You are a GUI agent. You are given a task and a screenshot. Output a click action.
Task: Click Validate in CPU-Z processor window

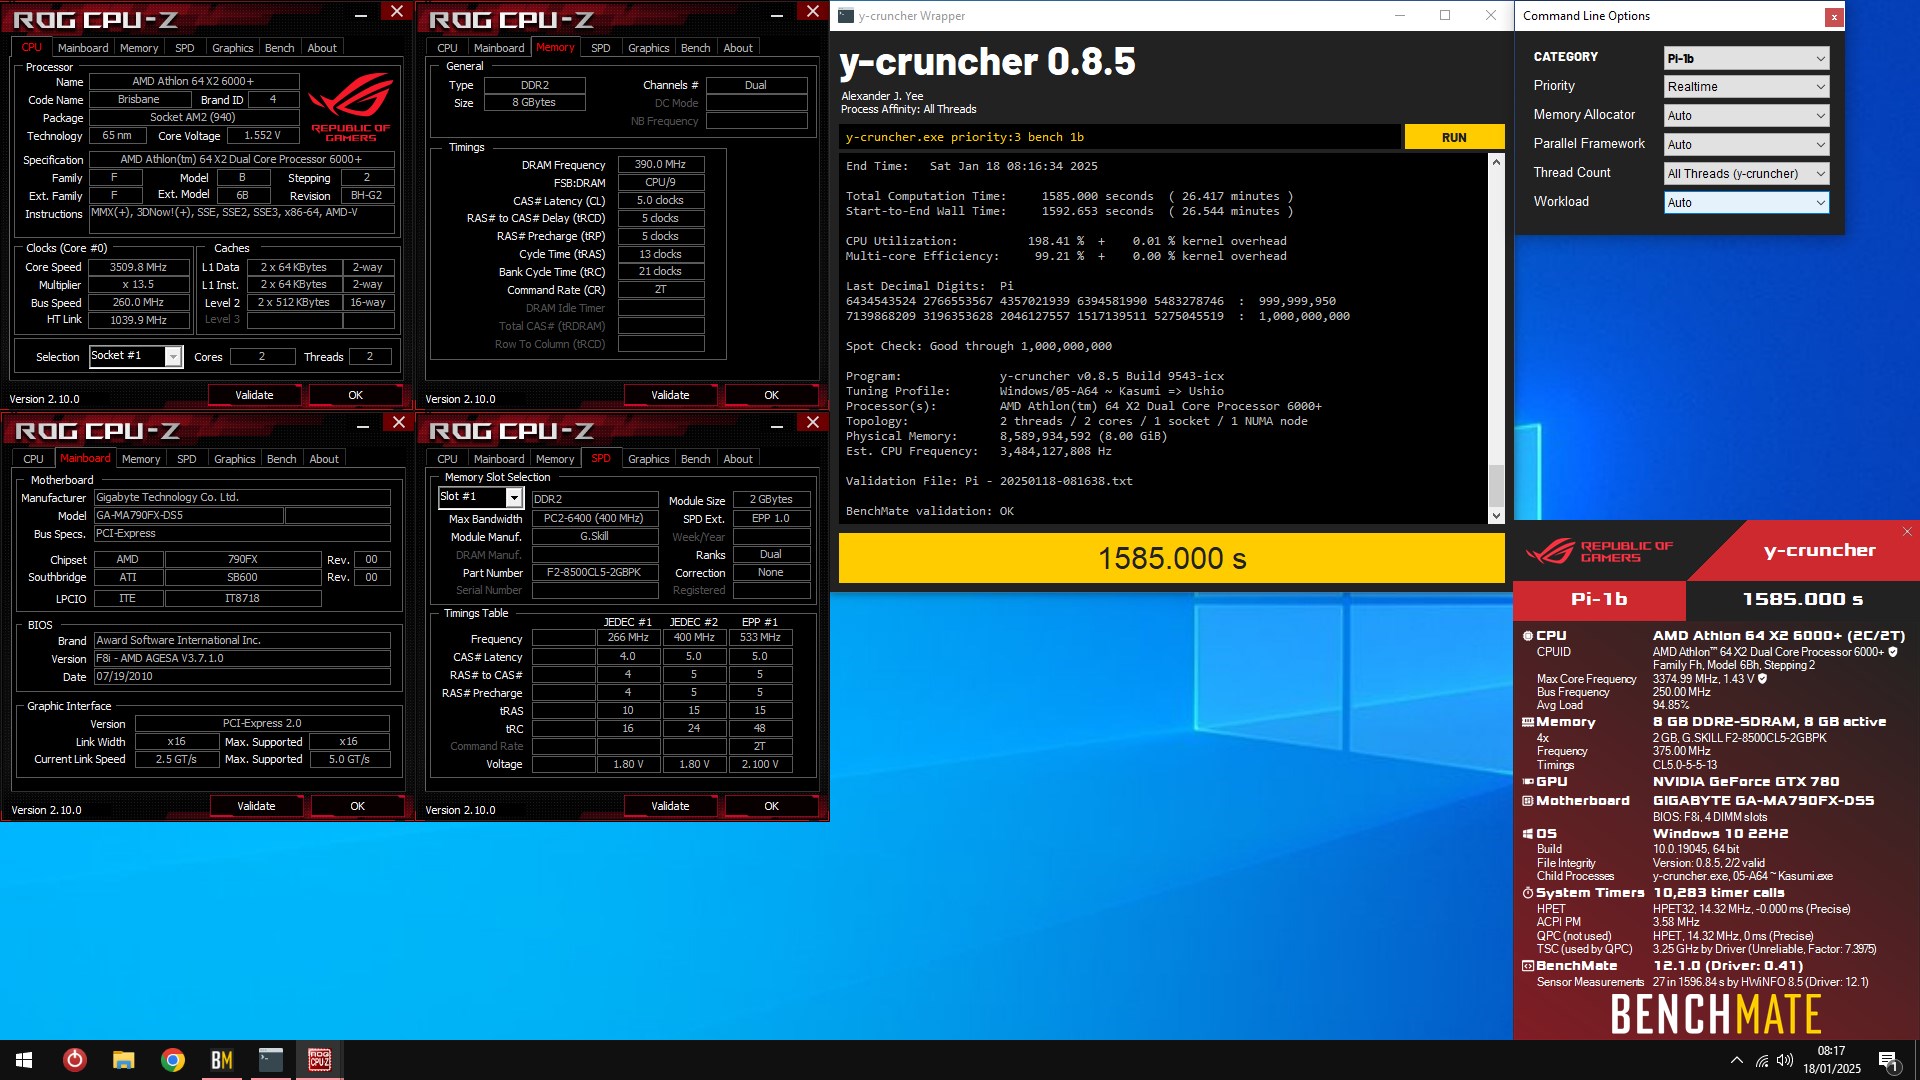tap(254, 395)
